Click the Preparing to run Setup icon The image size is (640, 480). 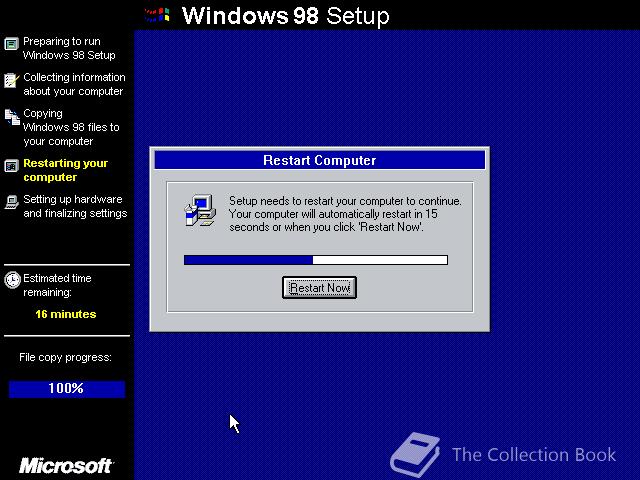(11, 44)
